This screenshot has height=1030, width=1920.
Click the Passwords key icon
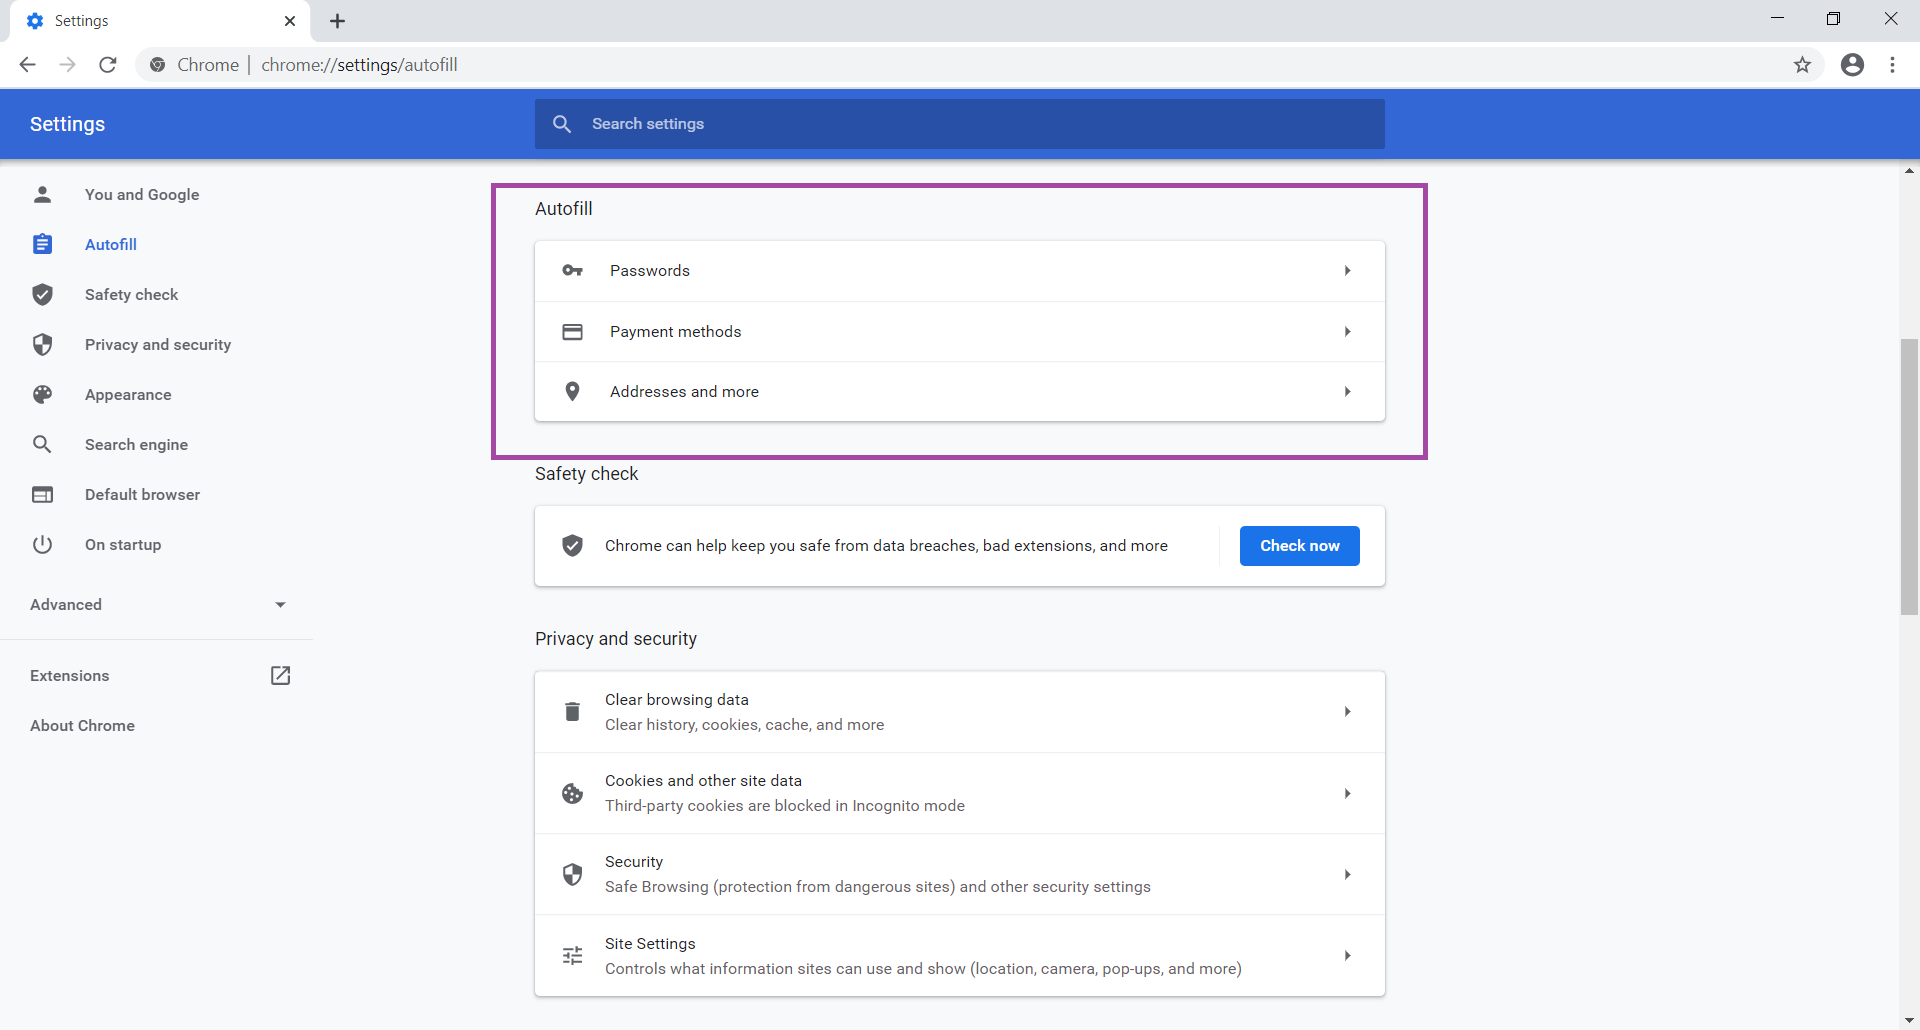coord(572,270)
